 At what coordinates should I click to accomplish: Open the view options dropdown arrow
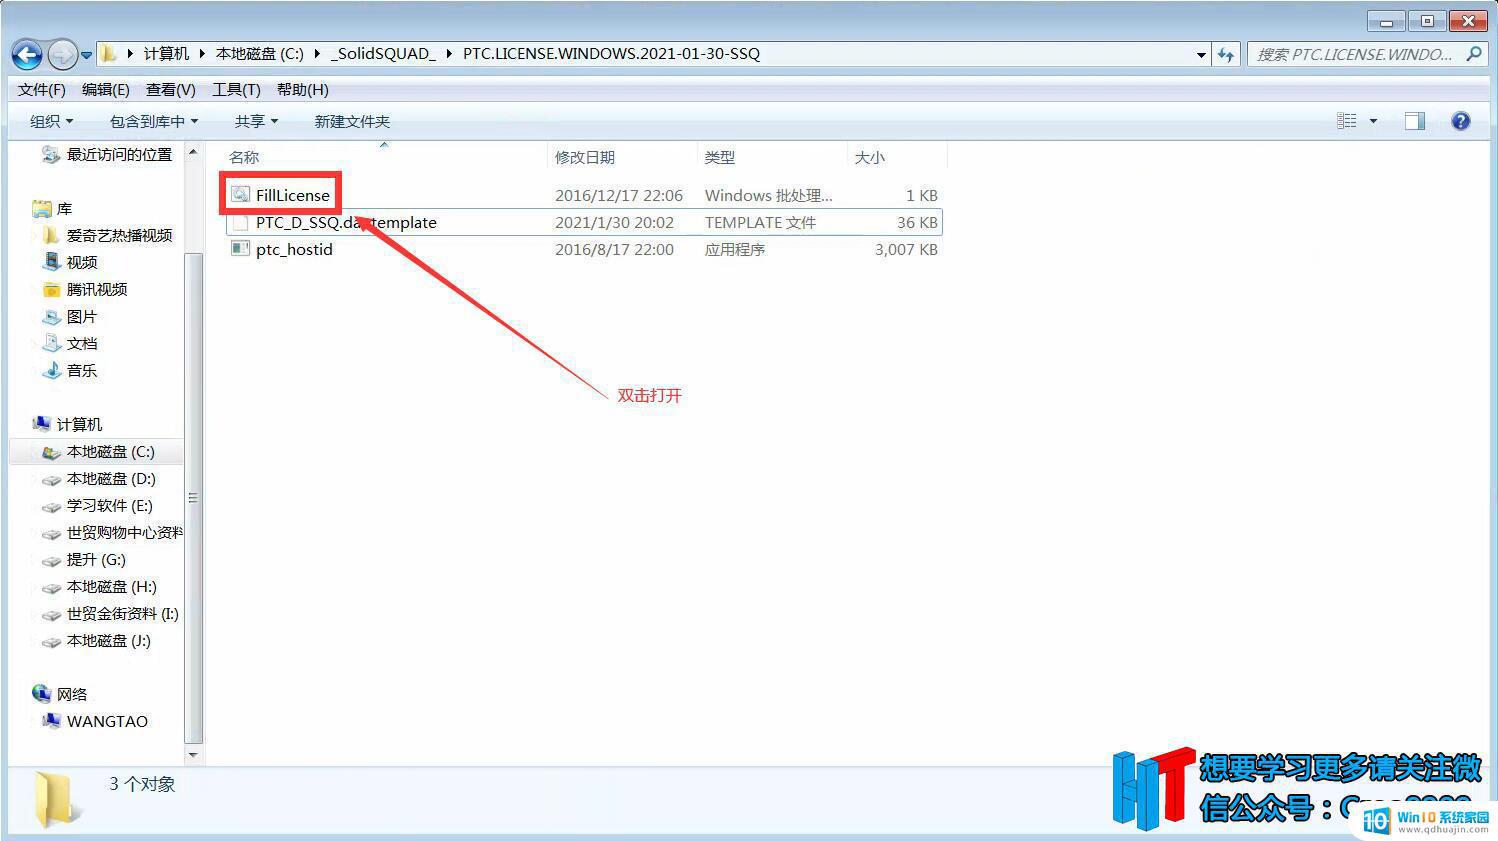(x=1373, y=121)
